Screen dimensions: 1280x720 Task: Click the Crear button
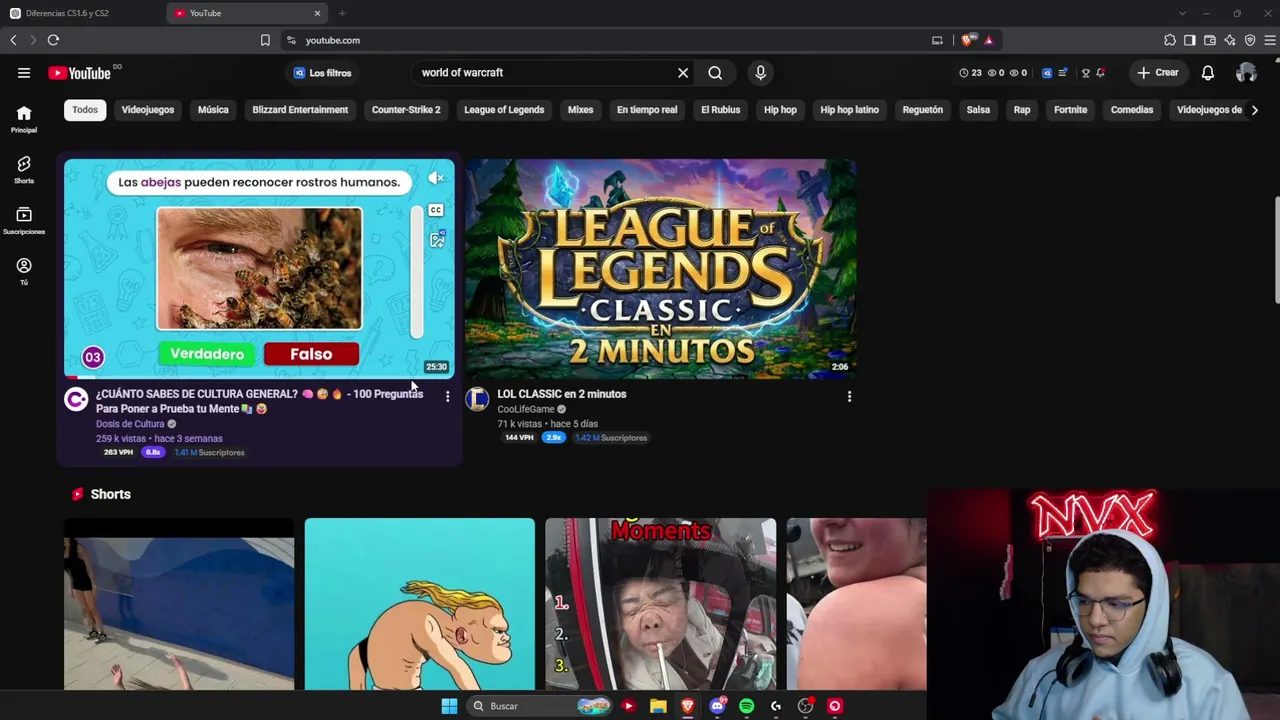(1158, 73)
